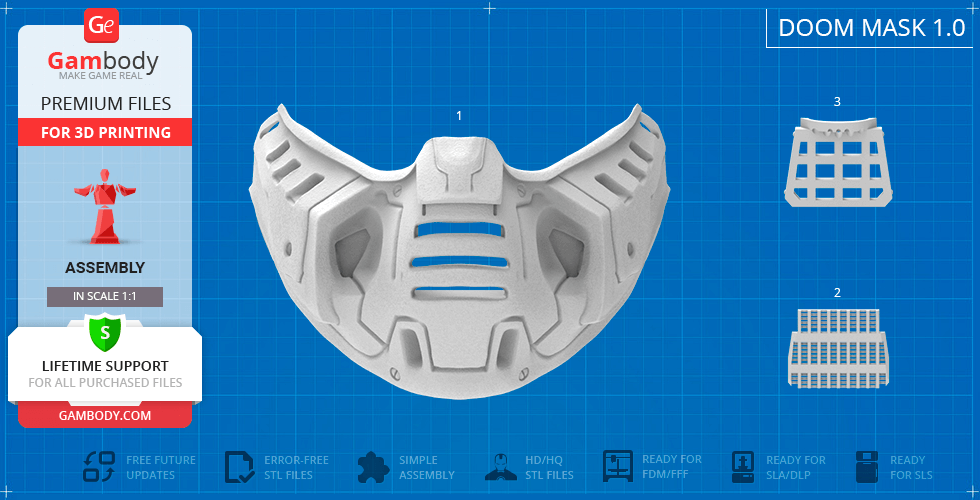The image size is (980, 500).
Task: Select the main Doom mask part 1
Action: [459, 250]
